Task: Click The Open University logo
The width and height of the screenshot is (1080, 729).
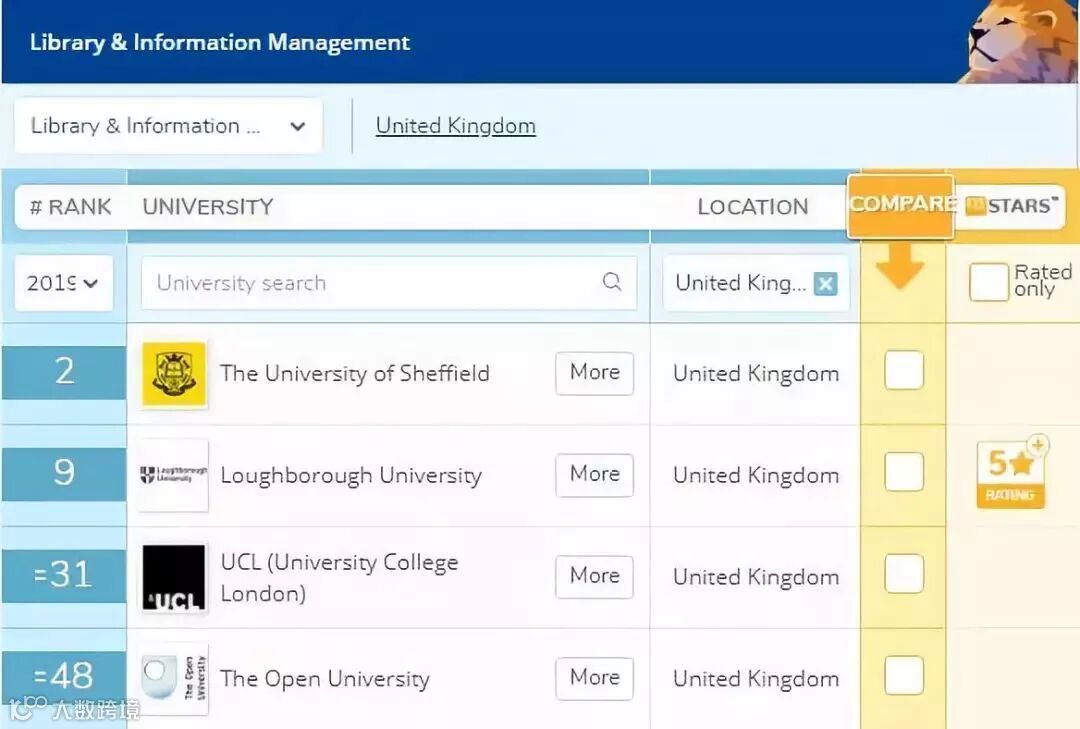Action: [174, 679]
